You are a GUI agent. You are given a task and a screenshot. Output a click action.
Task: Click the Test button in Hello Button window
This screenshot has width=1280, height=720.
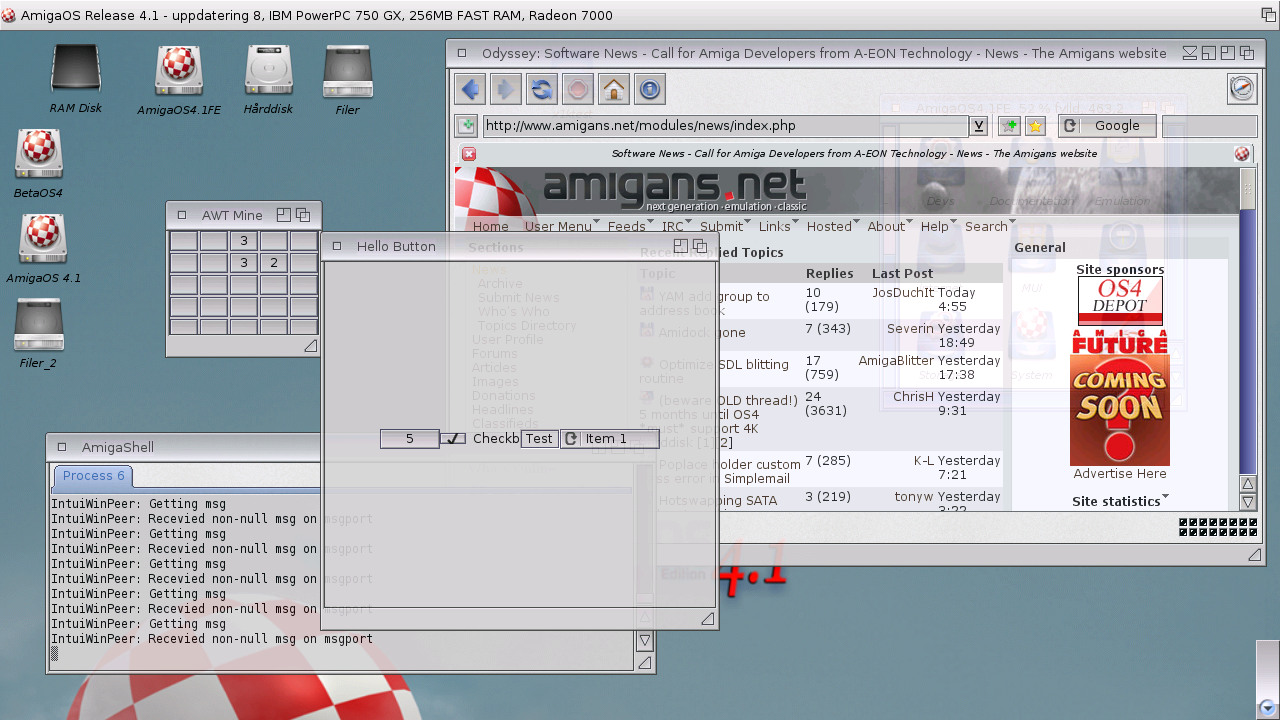[539, 439]
